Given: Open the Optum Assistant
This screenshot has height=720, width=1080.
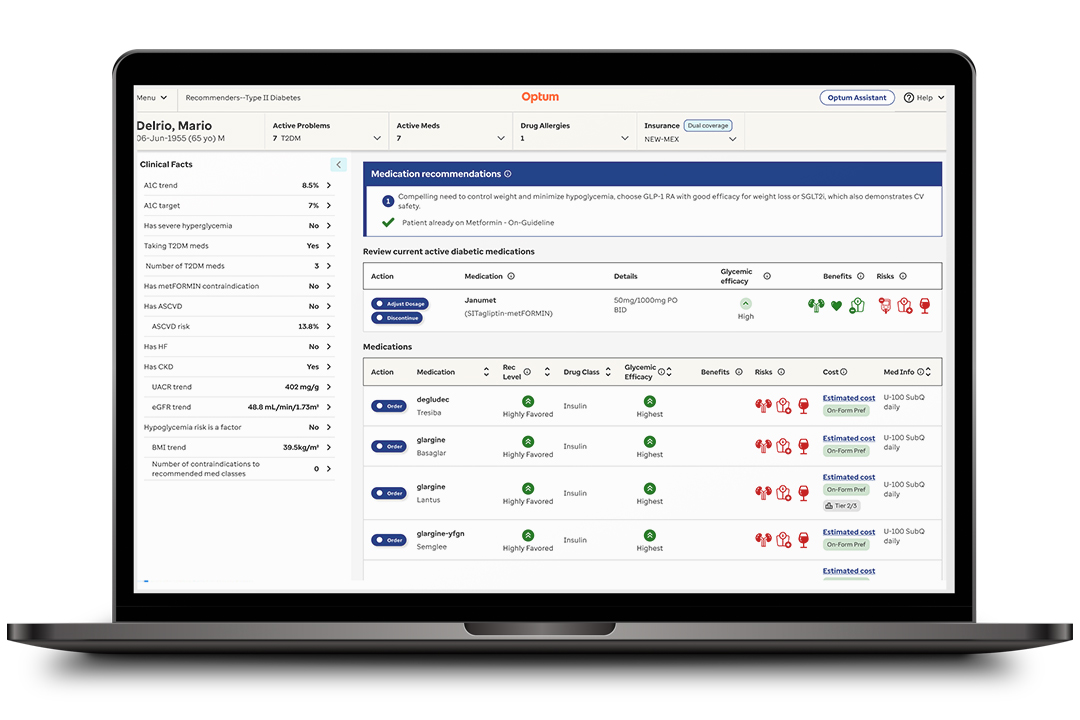Looking at the screenshot, I should click(857, 98).
